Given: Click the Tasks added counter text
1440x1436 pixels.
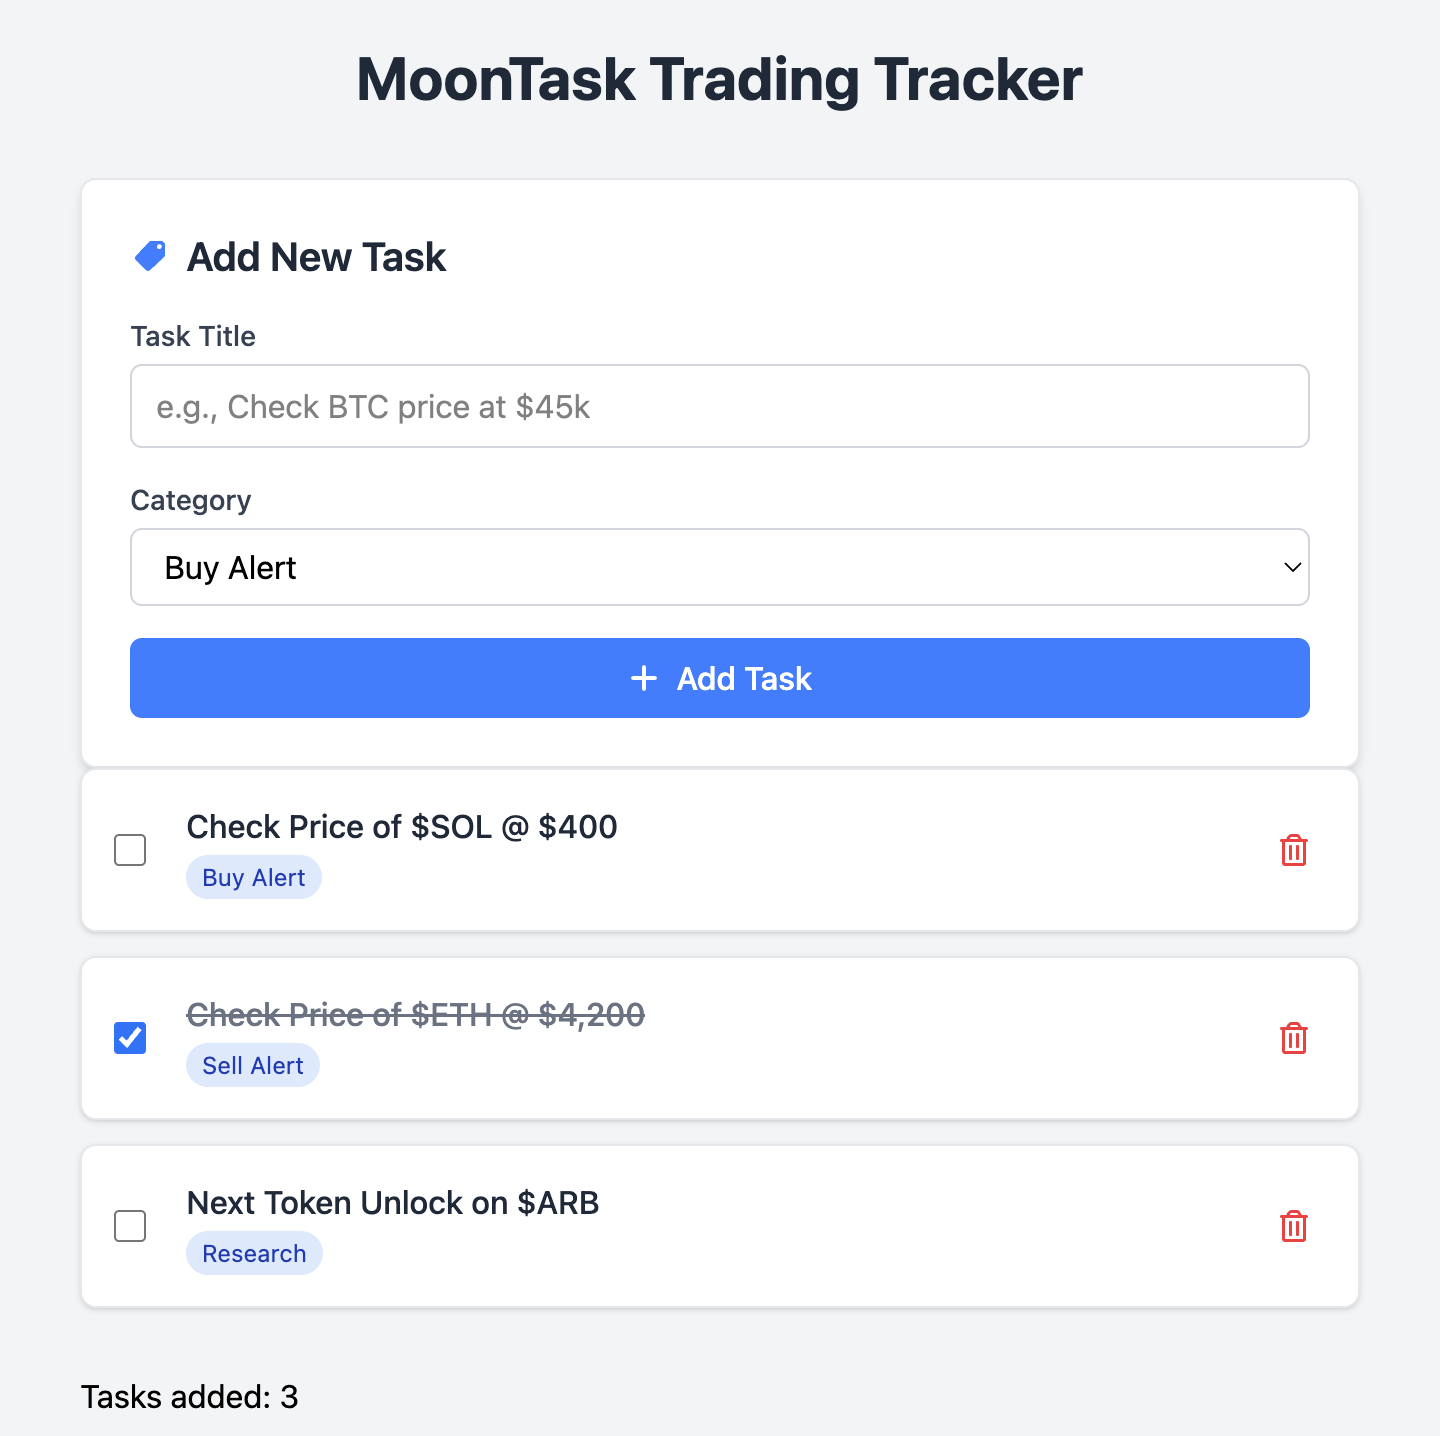Looking at the screenshot, I should [190, 1397].
